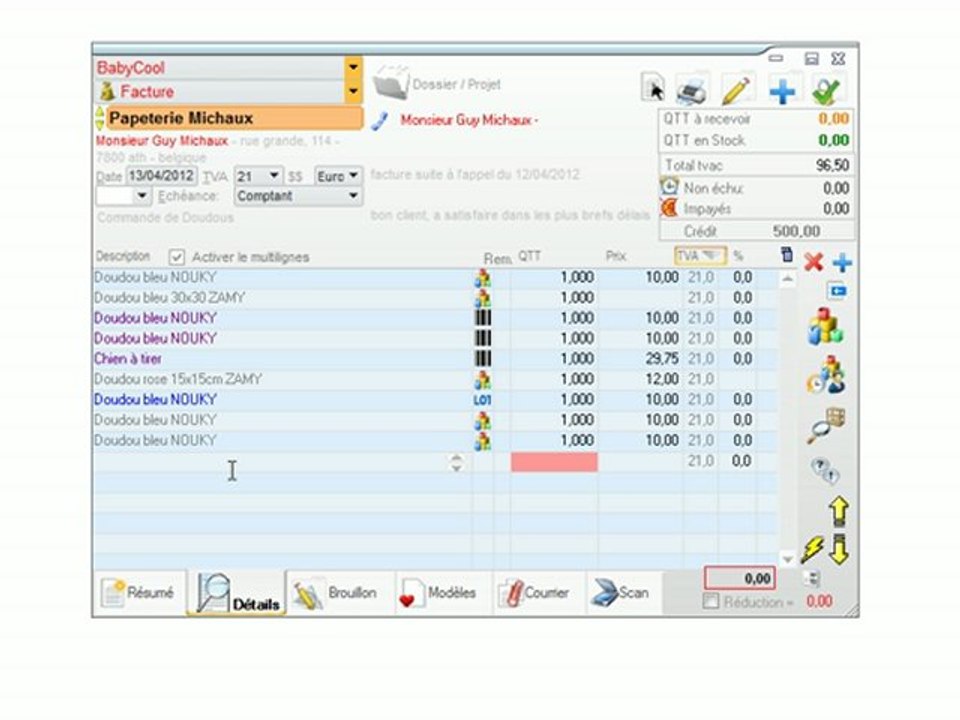
Task: Click the Impayés orange icon
Action: [x=670, y=208]
